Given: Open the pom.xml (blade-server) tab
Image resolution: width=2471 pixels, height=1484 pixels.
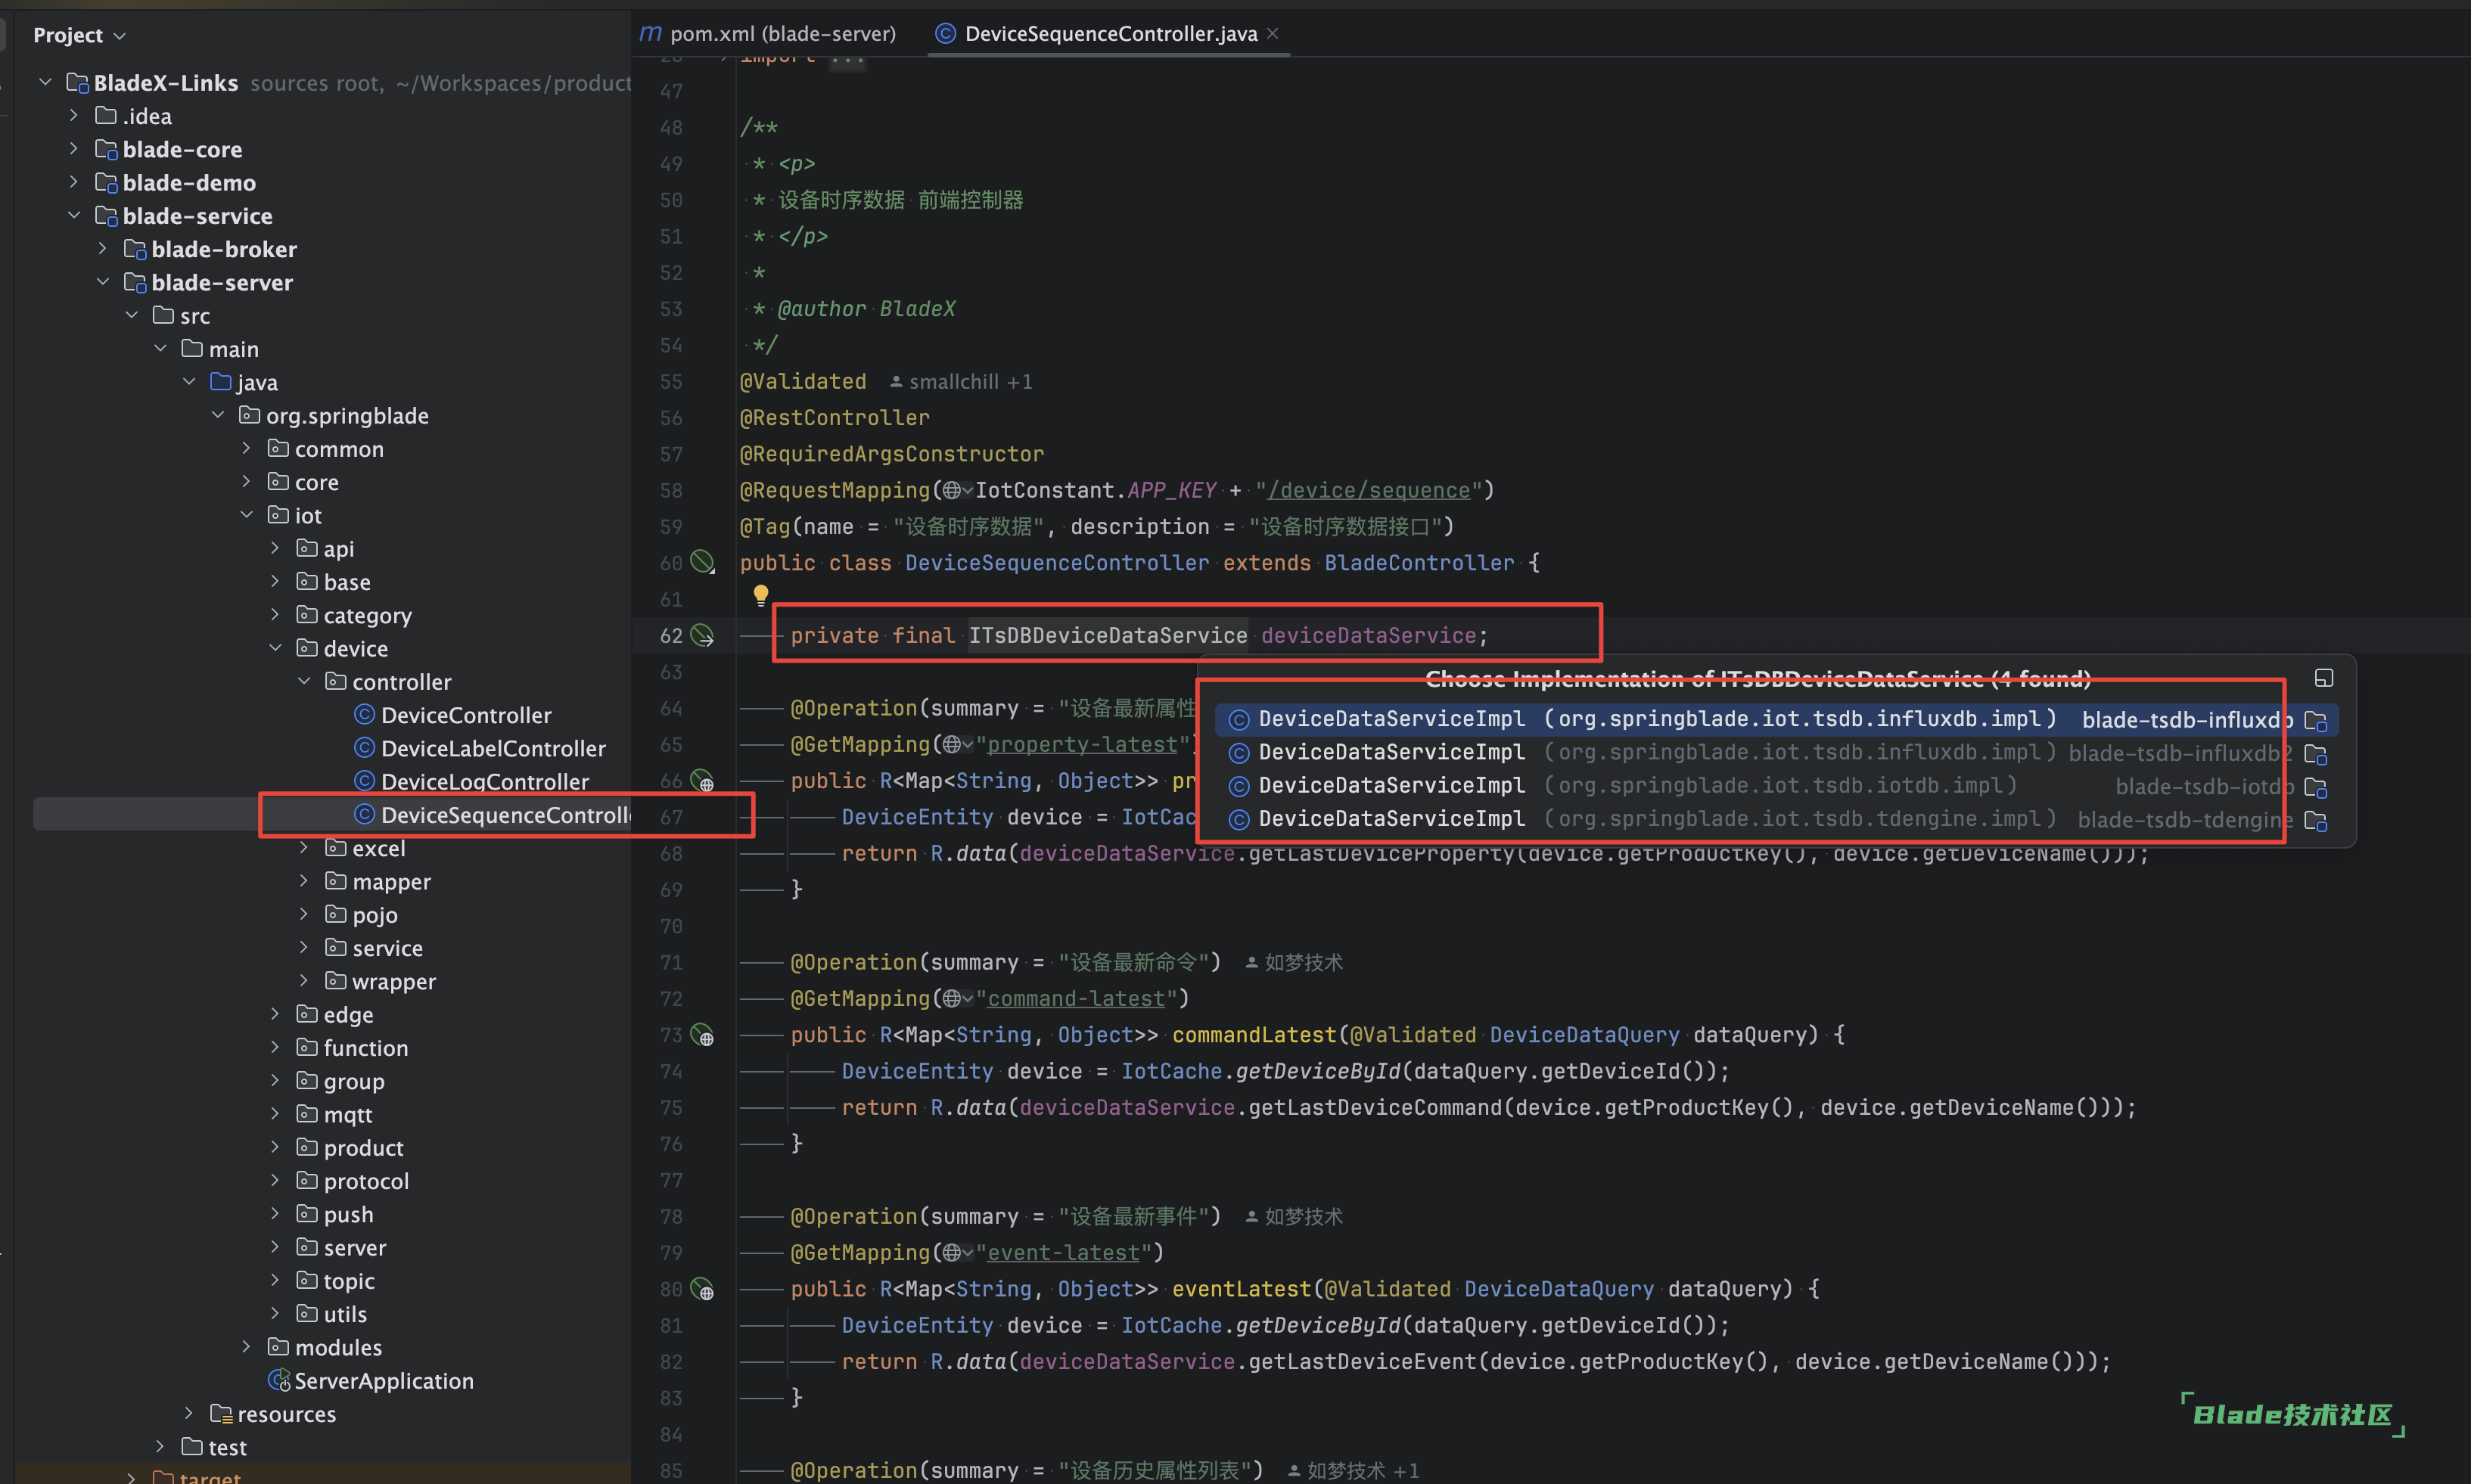Looking at the screenshot, I should (x=768, y=33).
